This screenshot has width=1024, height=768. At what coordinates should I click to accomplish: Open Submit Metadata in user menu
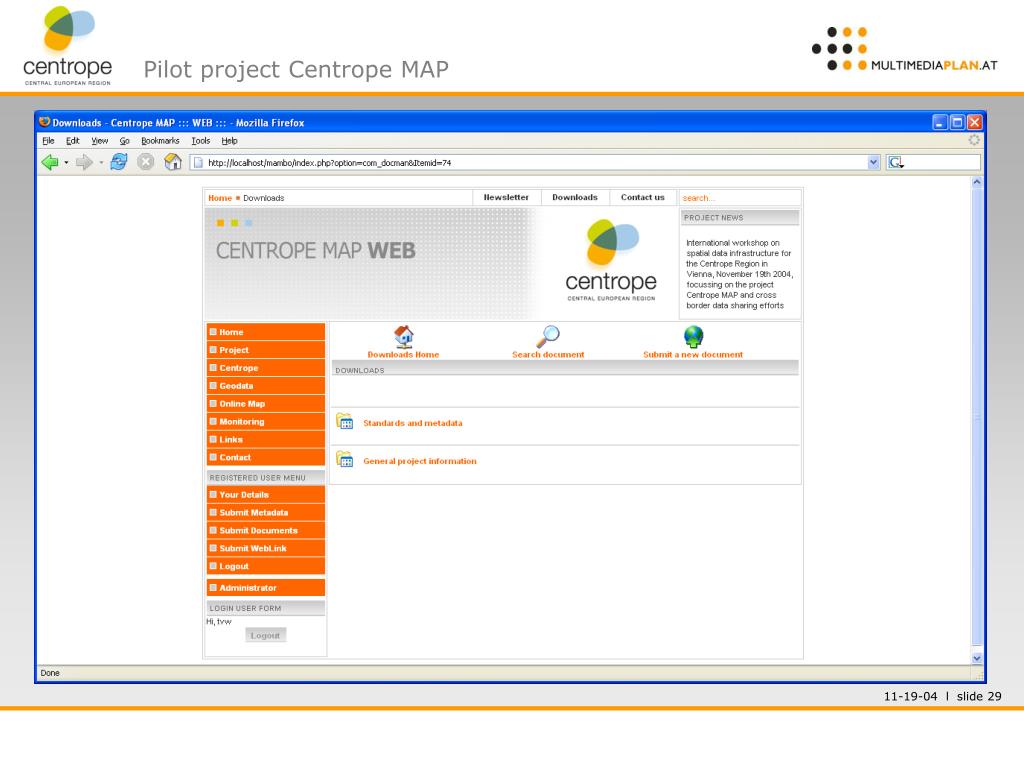pyautogui.click(x=266, y=513)
